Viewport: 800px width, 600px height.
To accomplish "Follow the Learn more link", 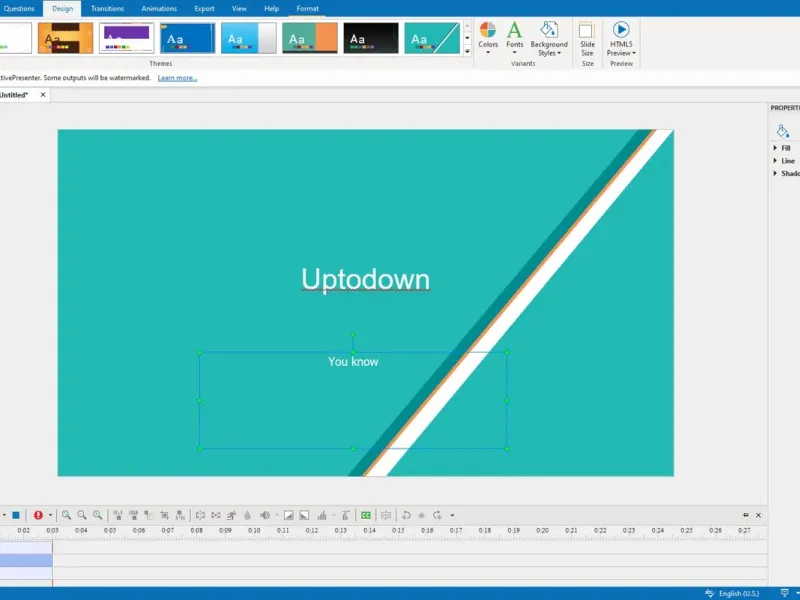I will (x=178, y=78).
